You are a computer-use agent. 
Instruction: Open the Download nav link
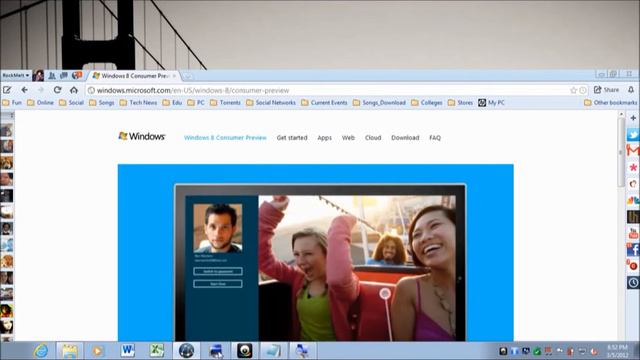click(405, 138)
